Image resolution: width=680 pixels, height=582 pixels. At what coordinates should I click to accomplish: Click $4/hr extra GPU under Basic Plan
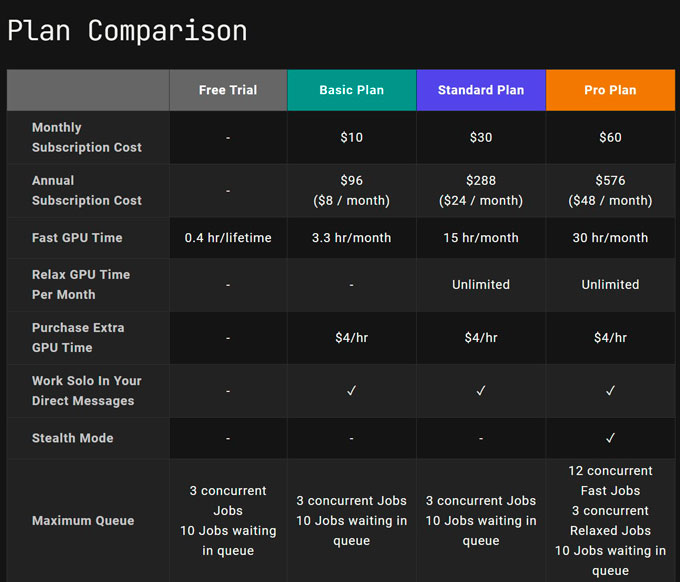tap(352, 337)
